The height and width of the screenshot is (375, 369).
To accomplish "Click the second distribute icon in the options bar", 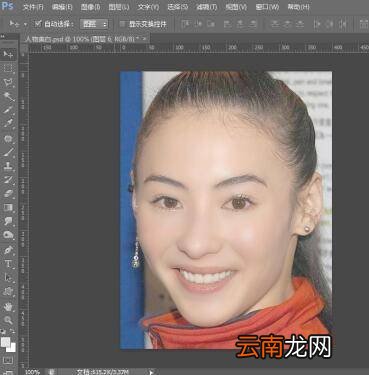I will (x=288, y=24).
